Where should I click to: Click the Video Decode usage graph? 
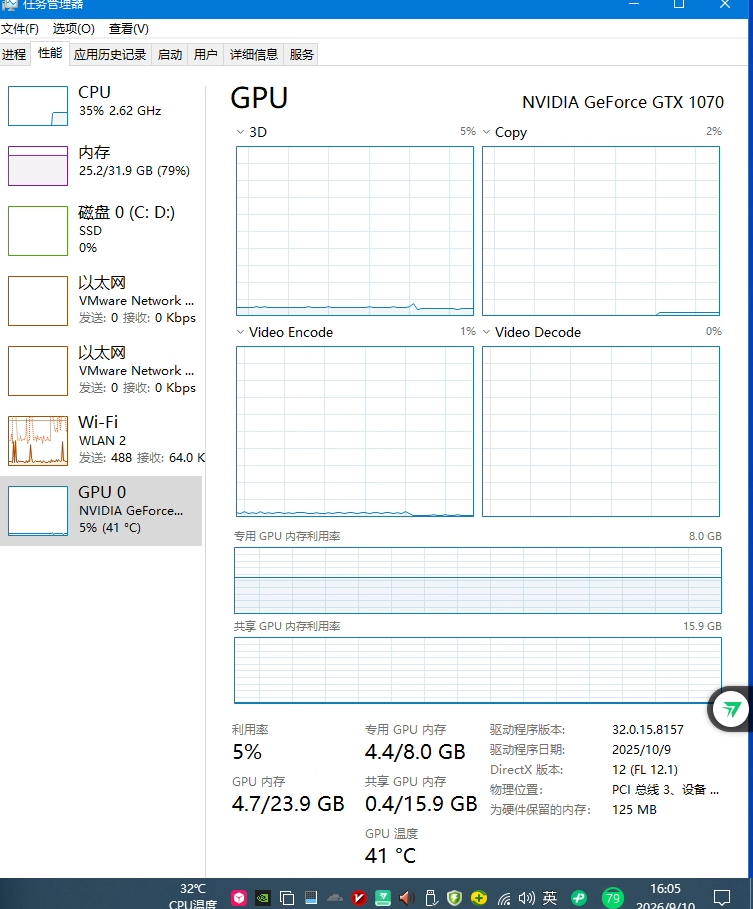601,431
